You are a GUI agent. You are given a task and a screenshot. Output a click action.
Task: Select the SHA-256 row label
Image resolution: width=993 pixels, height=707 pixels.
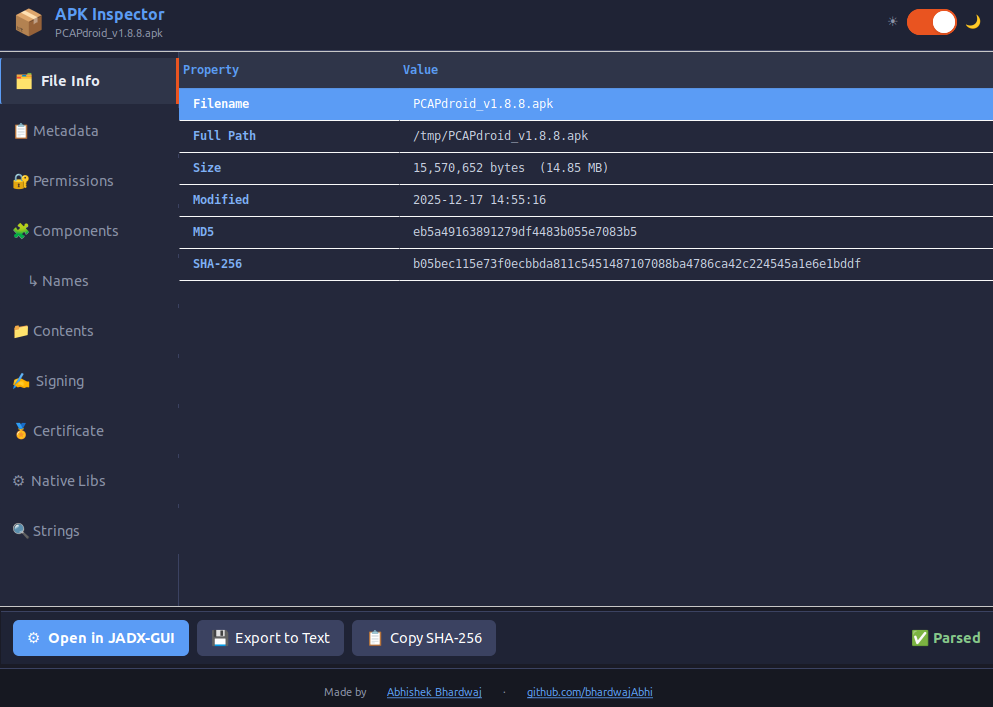[217, 264]
